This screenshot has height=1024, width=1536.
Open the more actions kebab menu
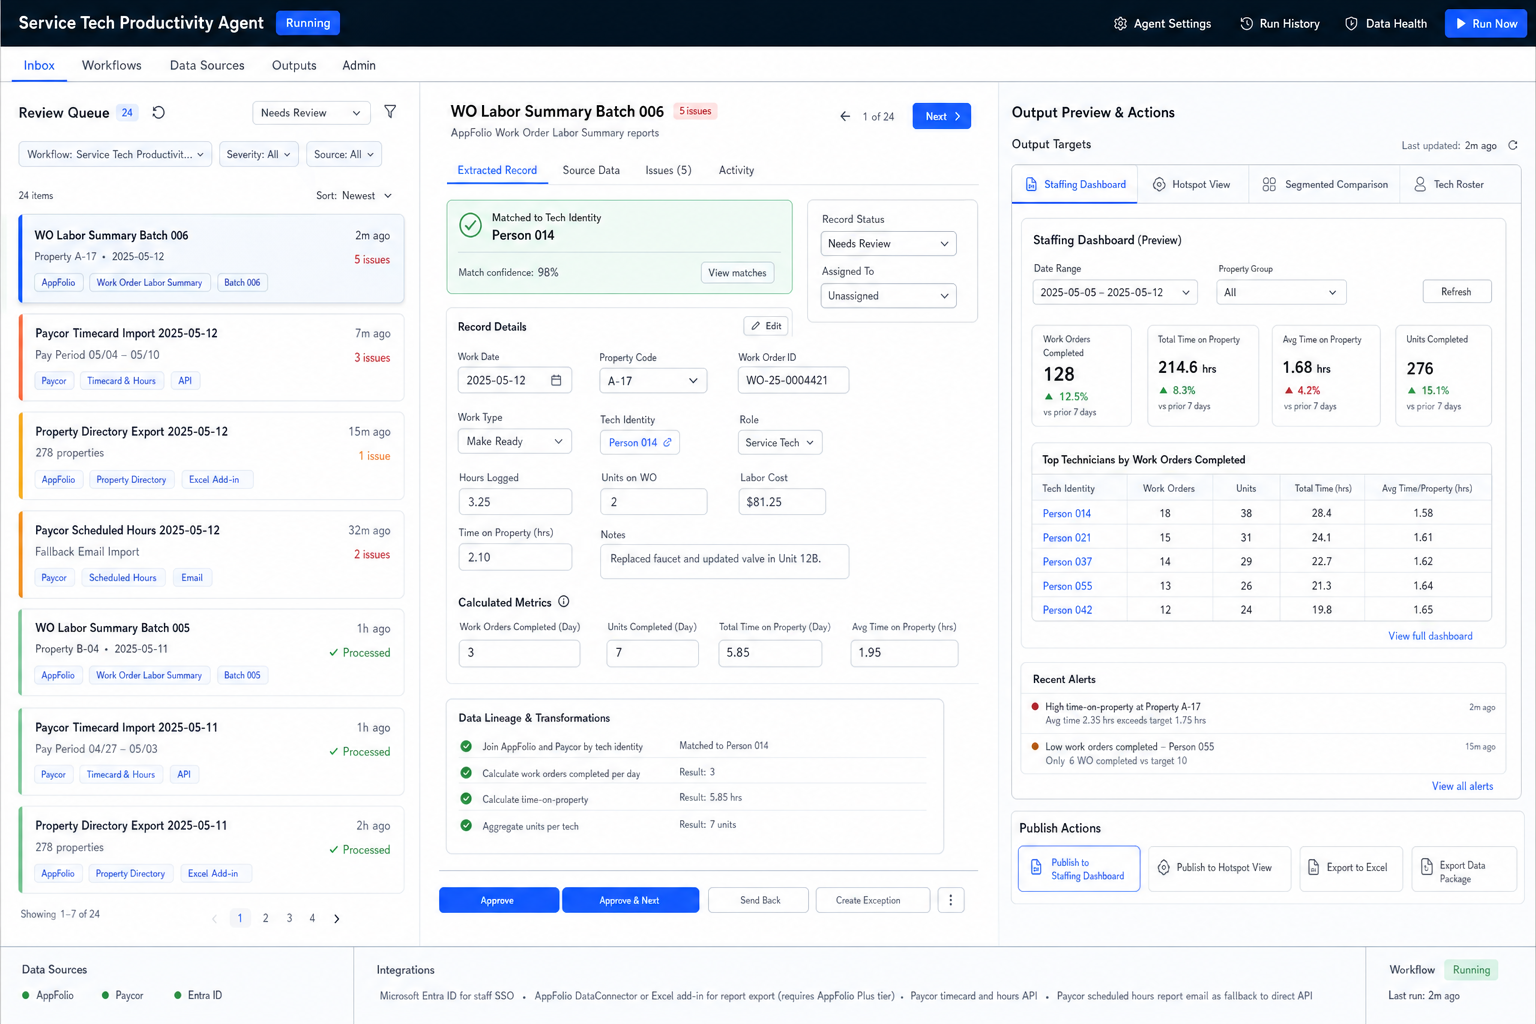(x=950, y=900)
